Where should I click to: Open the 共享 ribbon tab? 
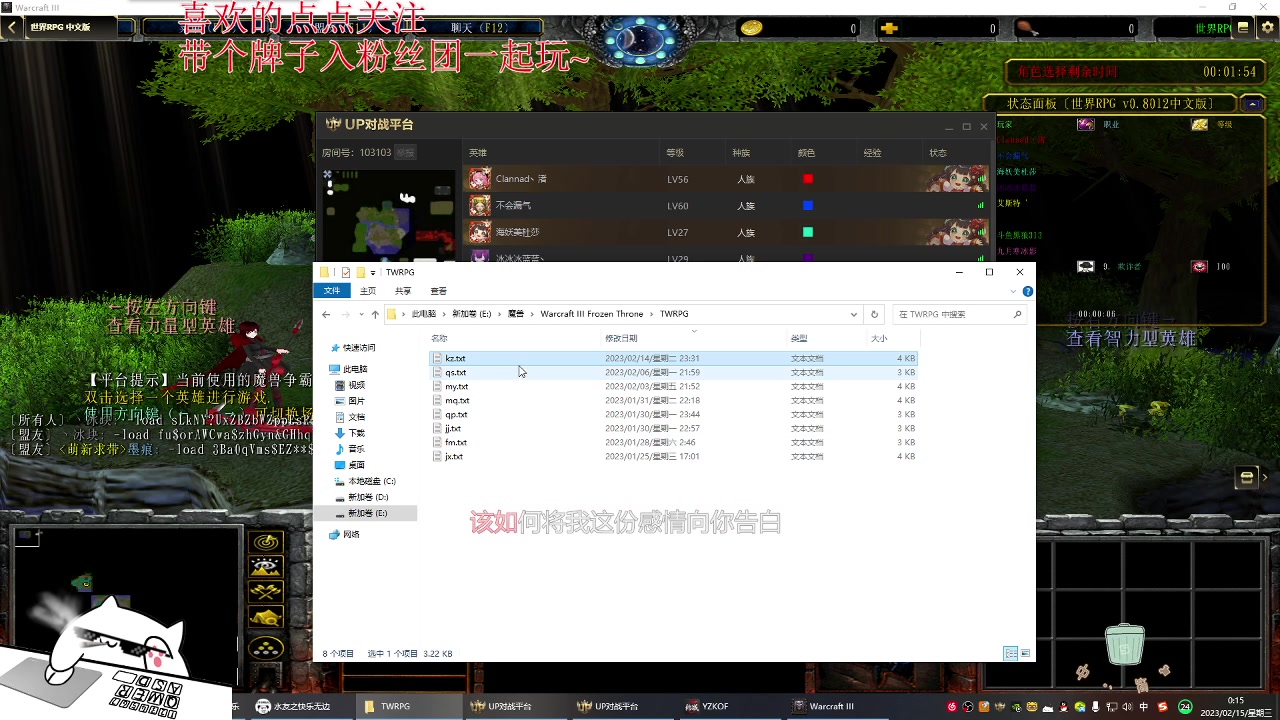pyautogui.click(x=403, y=291)
